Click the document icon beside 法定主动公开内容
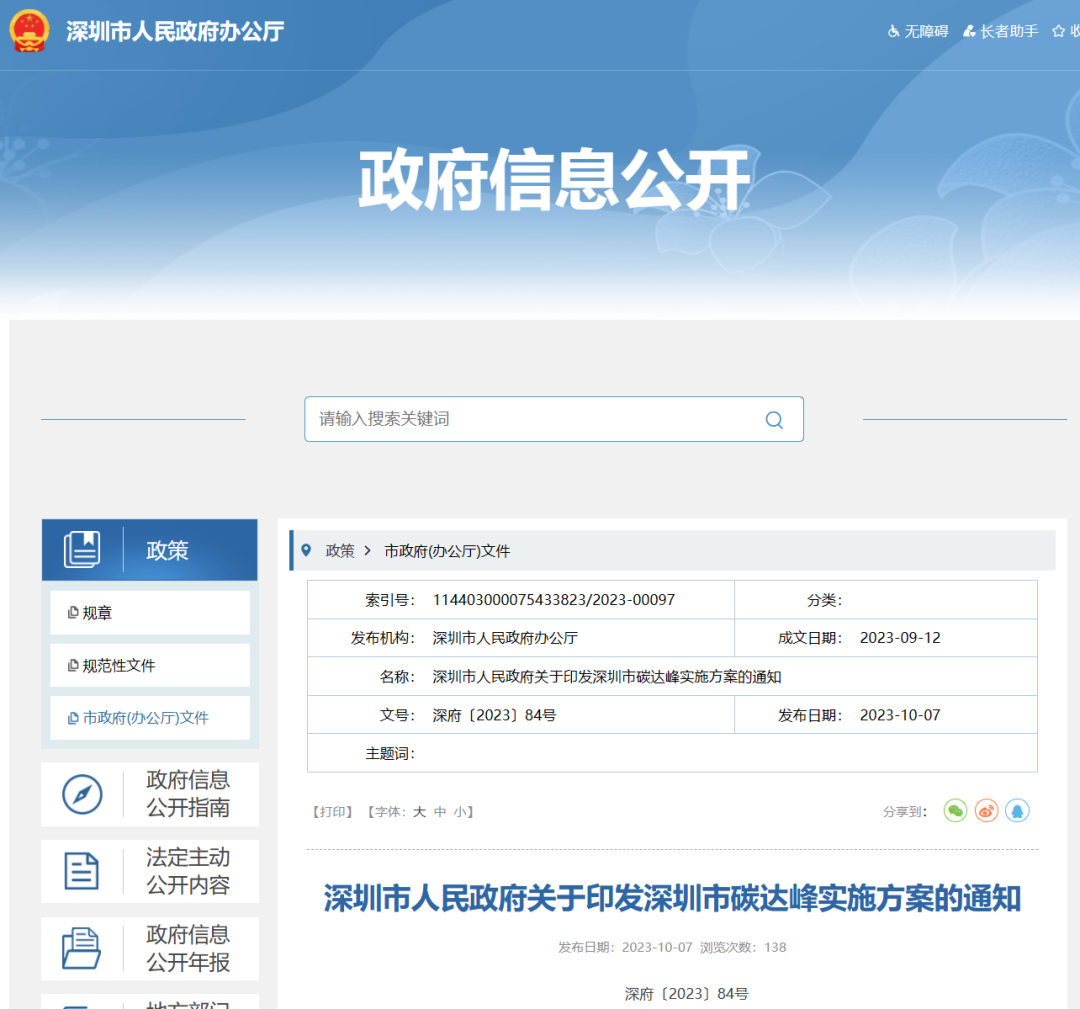 pyautogui.click(x=83, y=871)
